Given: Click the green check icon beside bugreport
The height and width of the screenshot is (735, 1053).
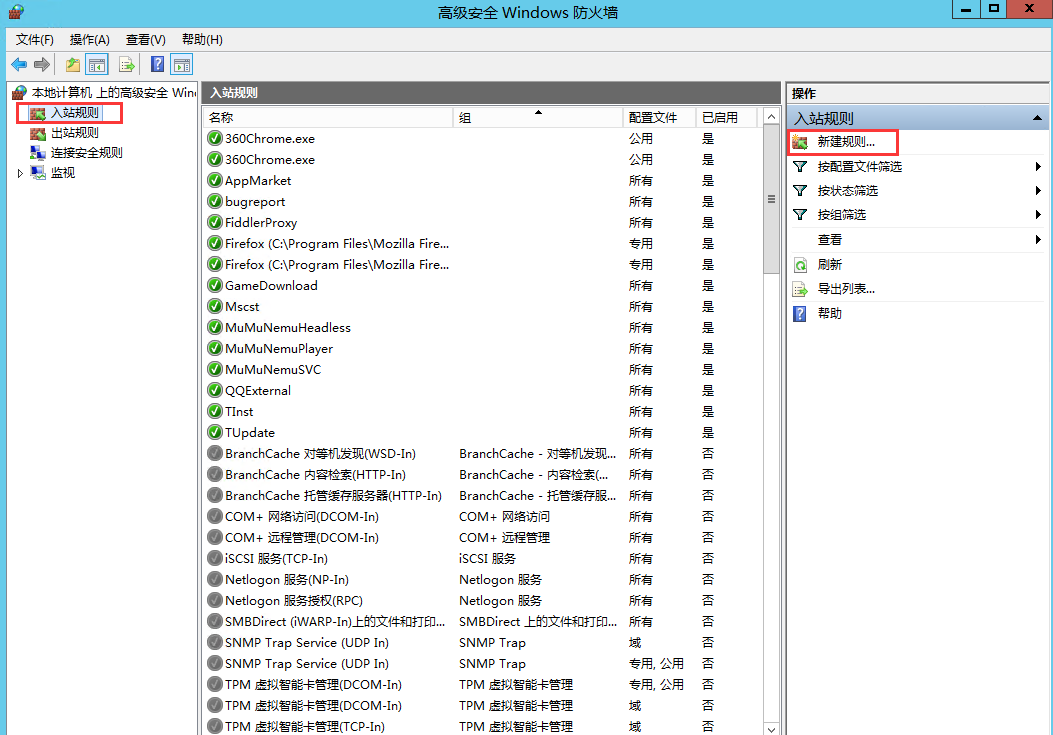Looking at the screenshot, I should (215, 202).
